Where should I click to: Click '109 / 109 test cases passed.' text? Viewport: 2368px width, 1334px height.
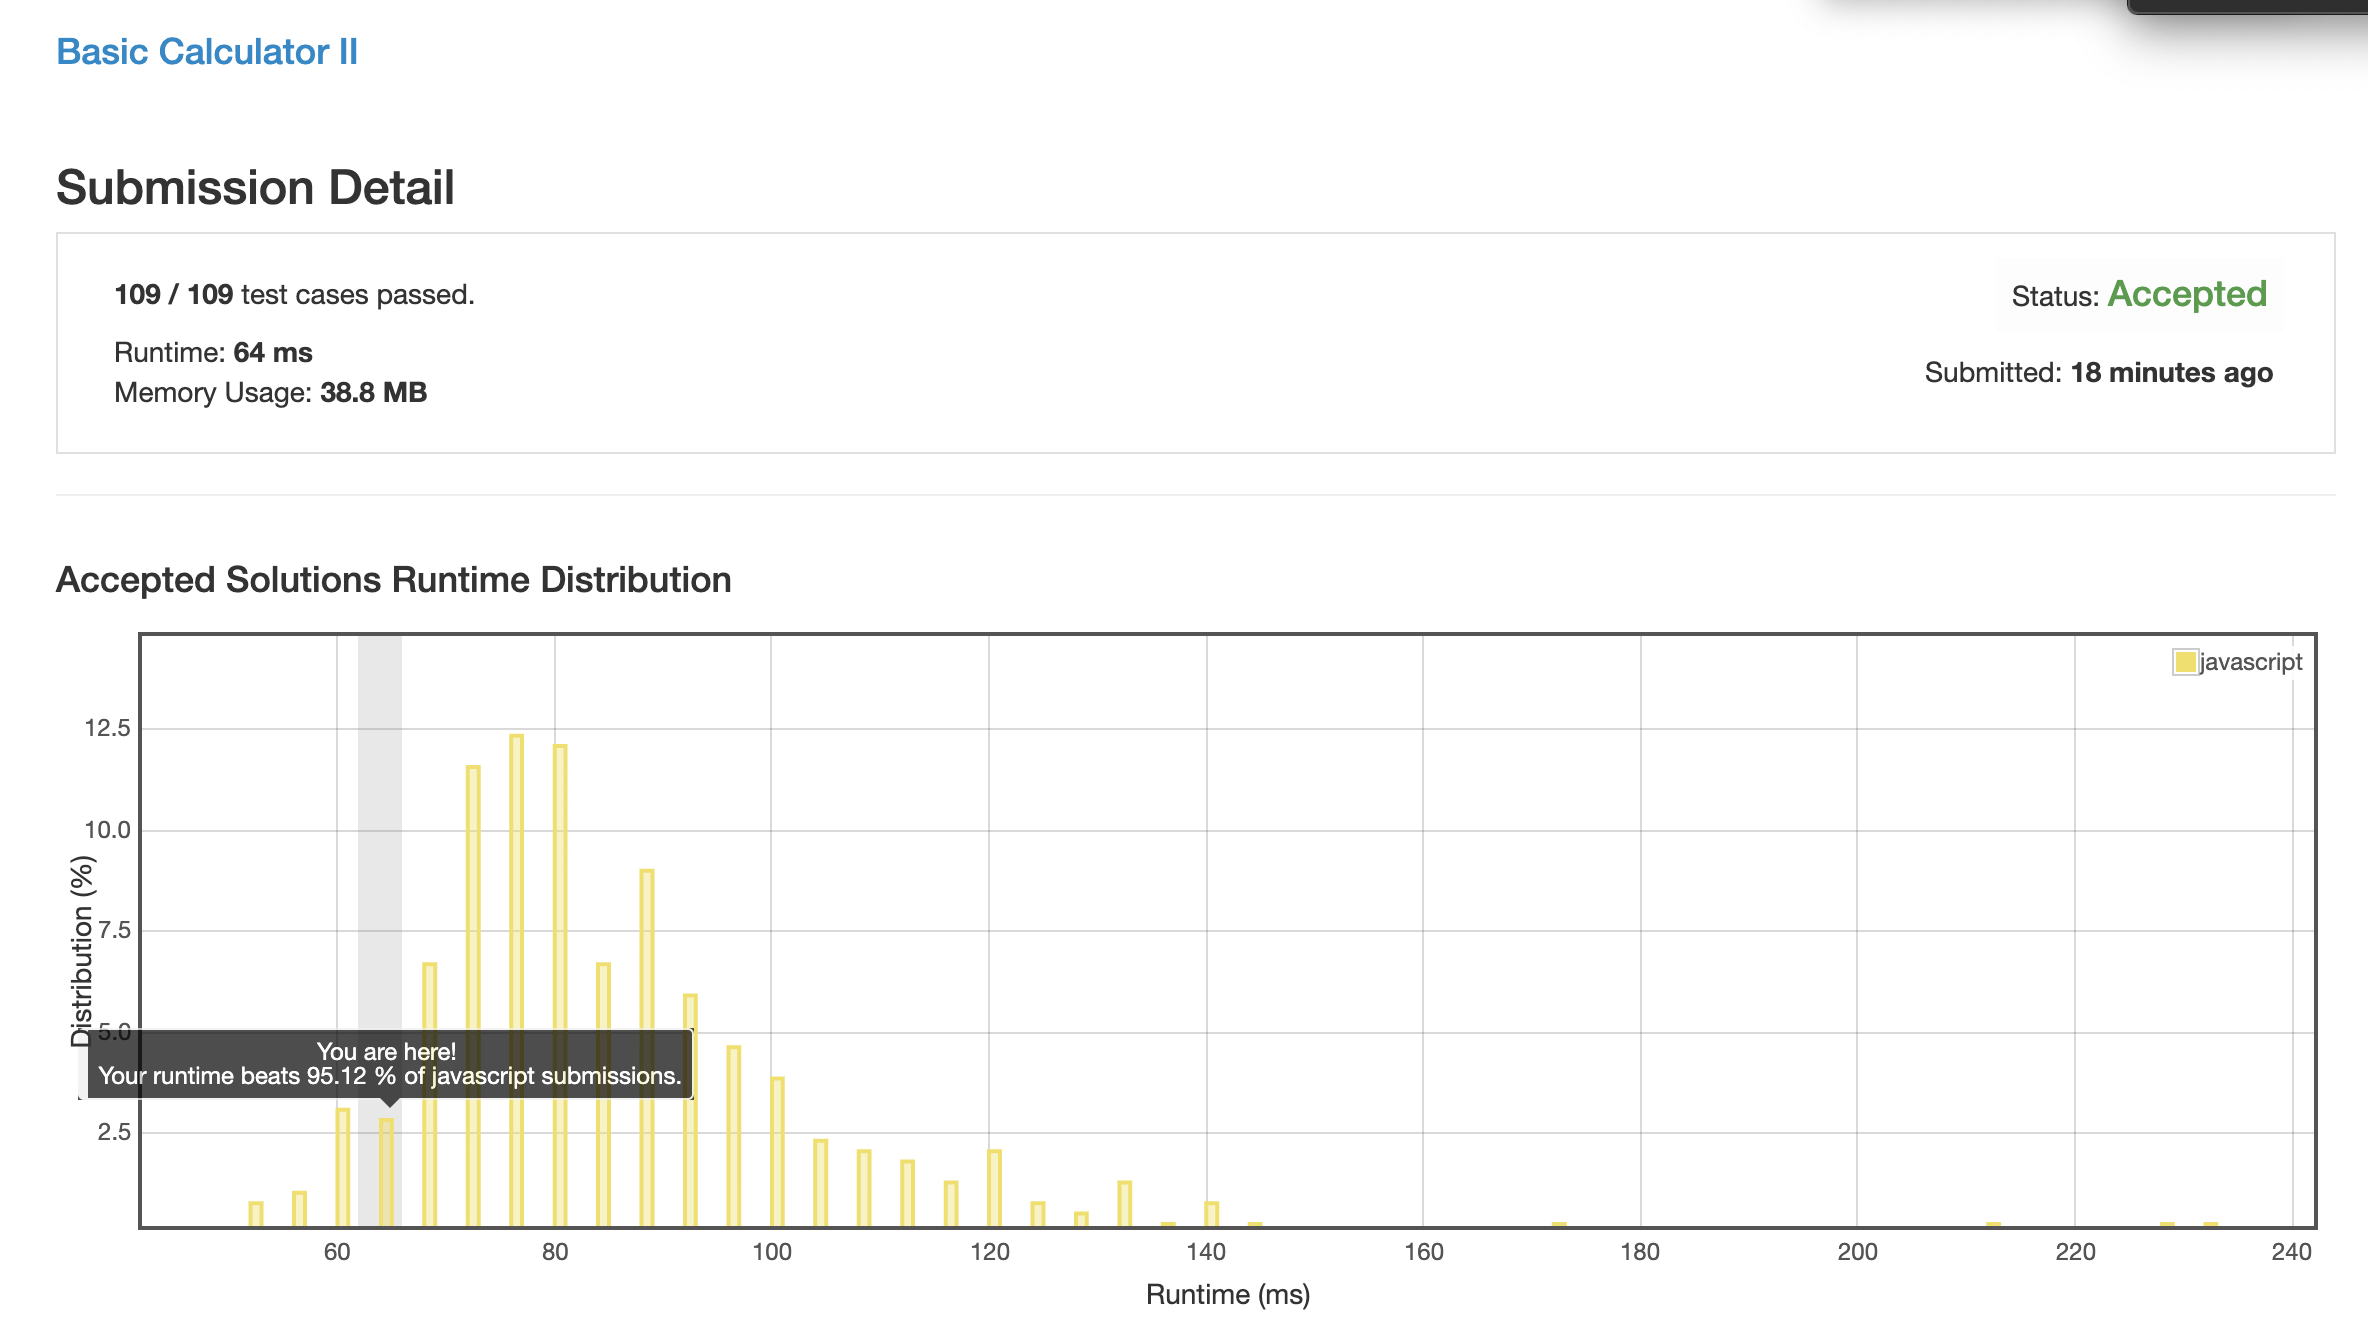(294, 295)
